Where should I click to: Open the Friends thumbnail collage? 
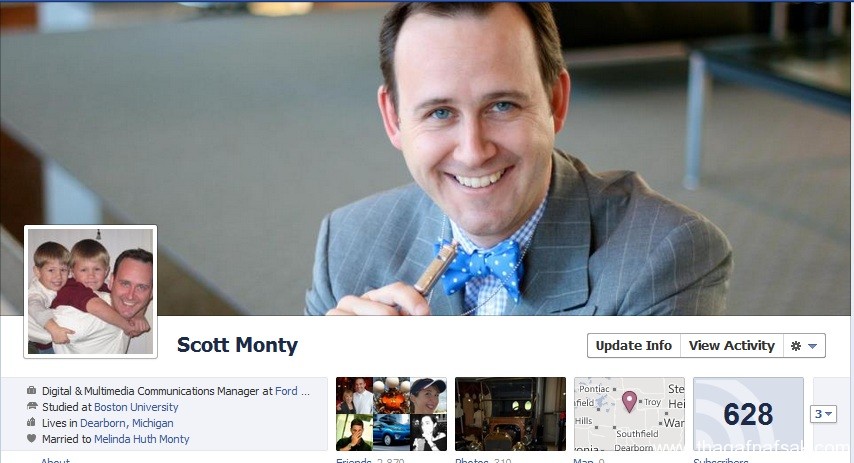tap(392, 414)
